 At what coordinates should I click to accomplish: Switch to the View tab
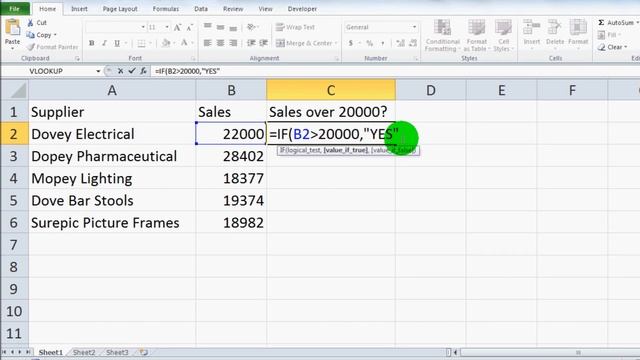[x=265, y=9]
